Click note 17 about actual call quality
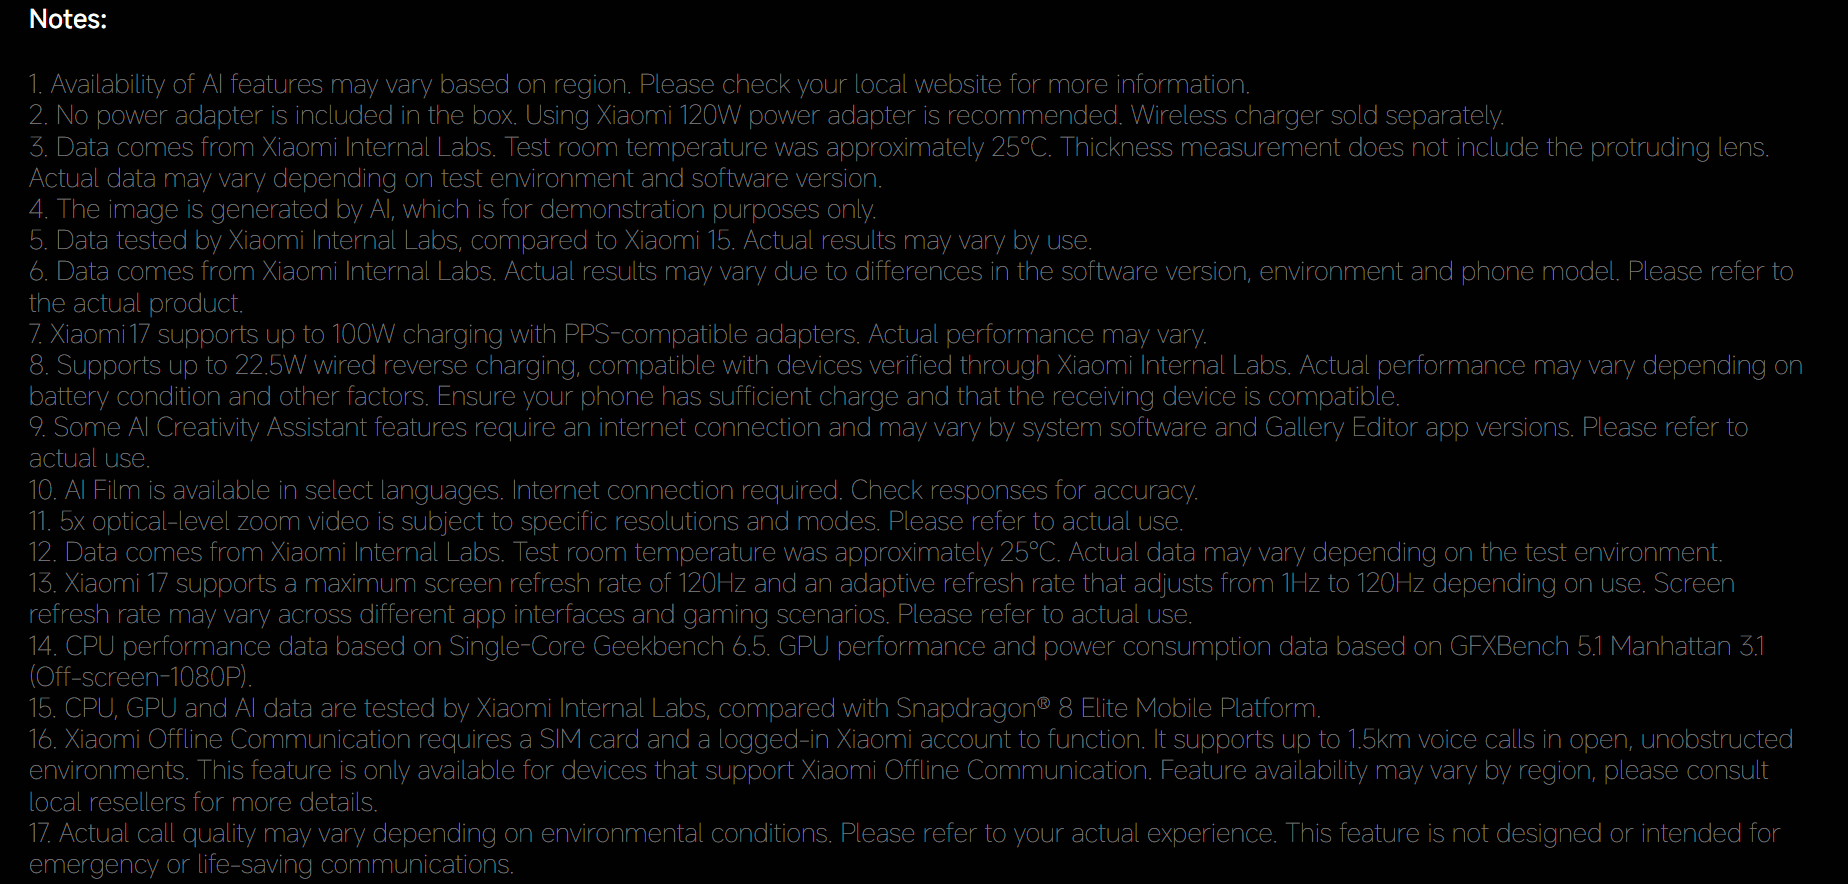The height and width of the screenshot is (884, 1848). tap(904, 833)
